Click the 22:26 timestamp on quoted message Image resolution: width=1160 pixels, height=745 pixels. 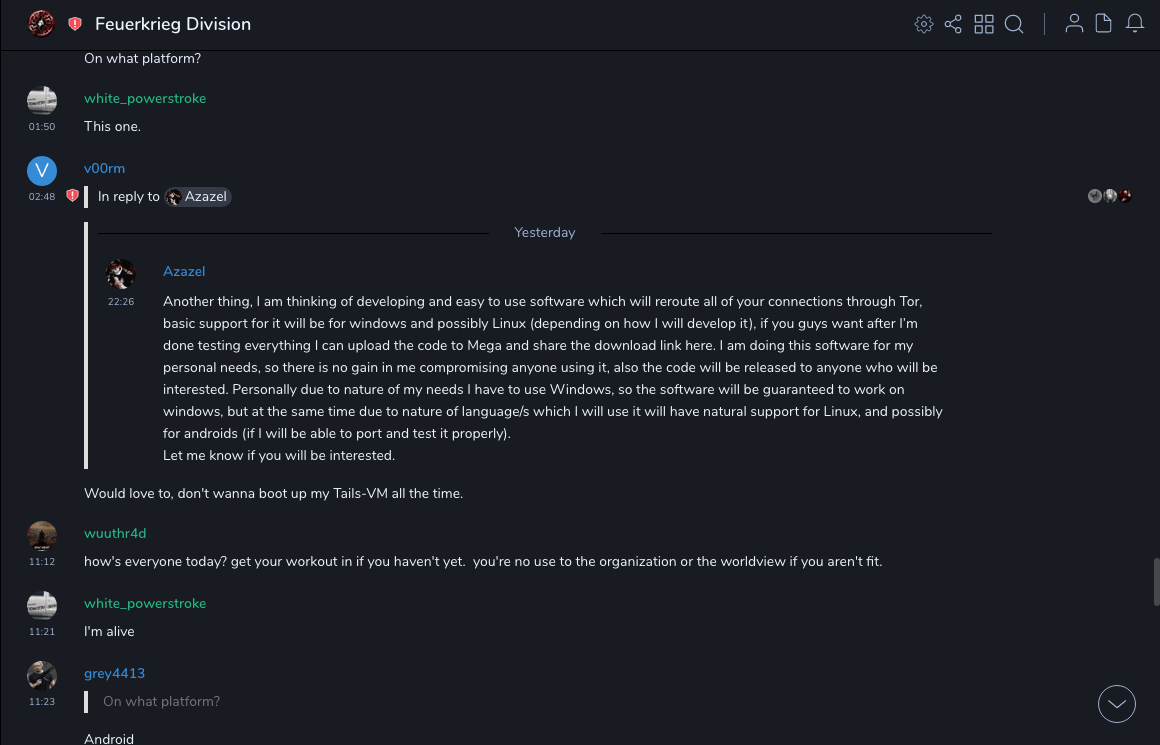click(x=121, y=301)
